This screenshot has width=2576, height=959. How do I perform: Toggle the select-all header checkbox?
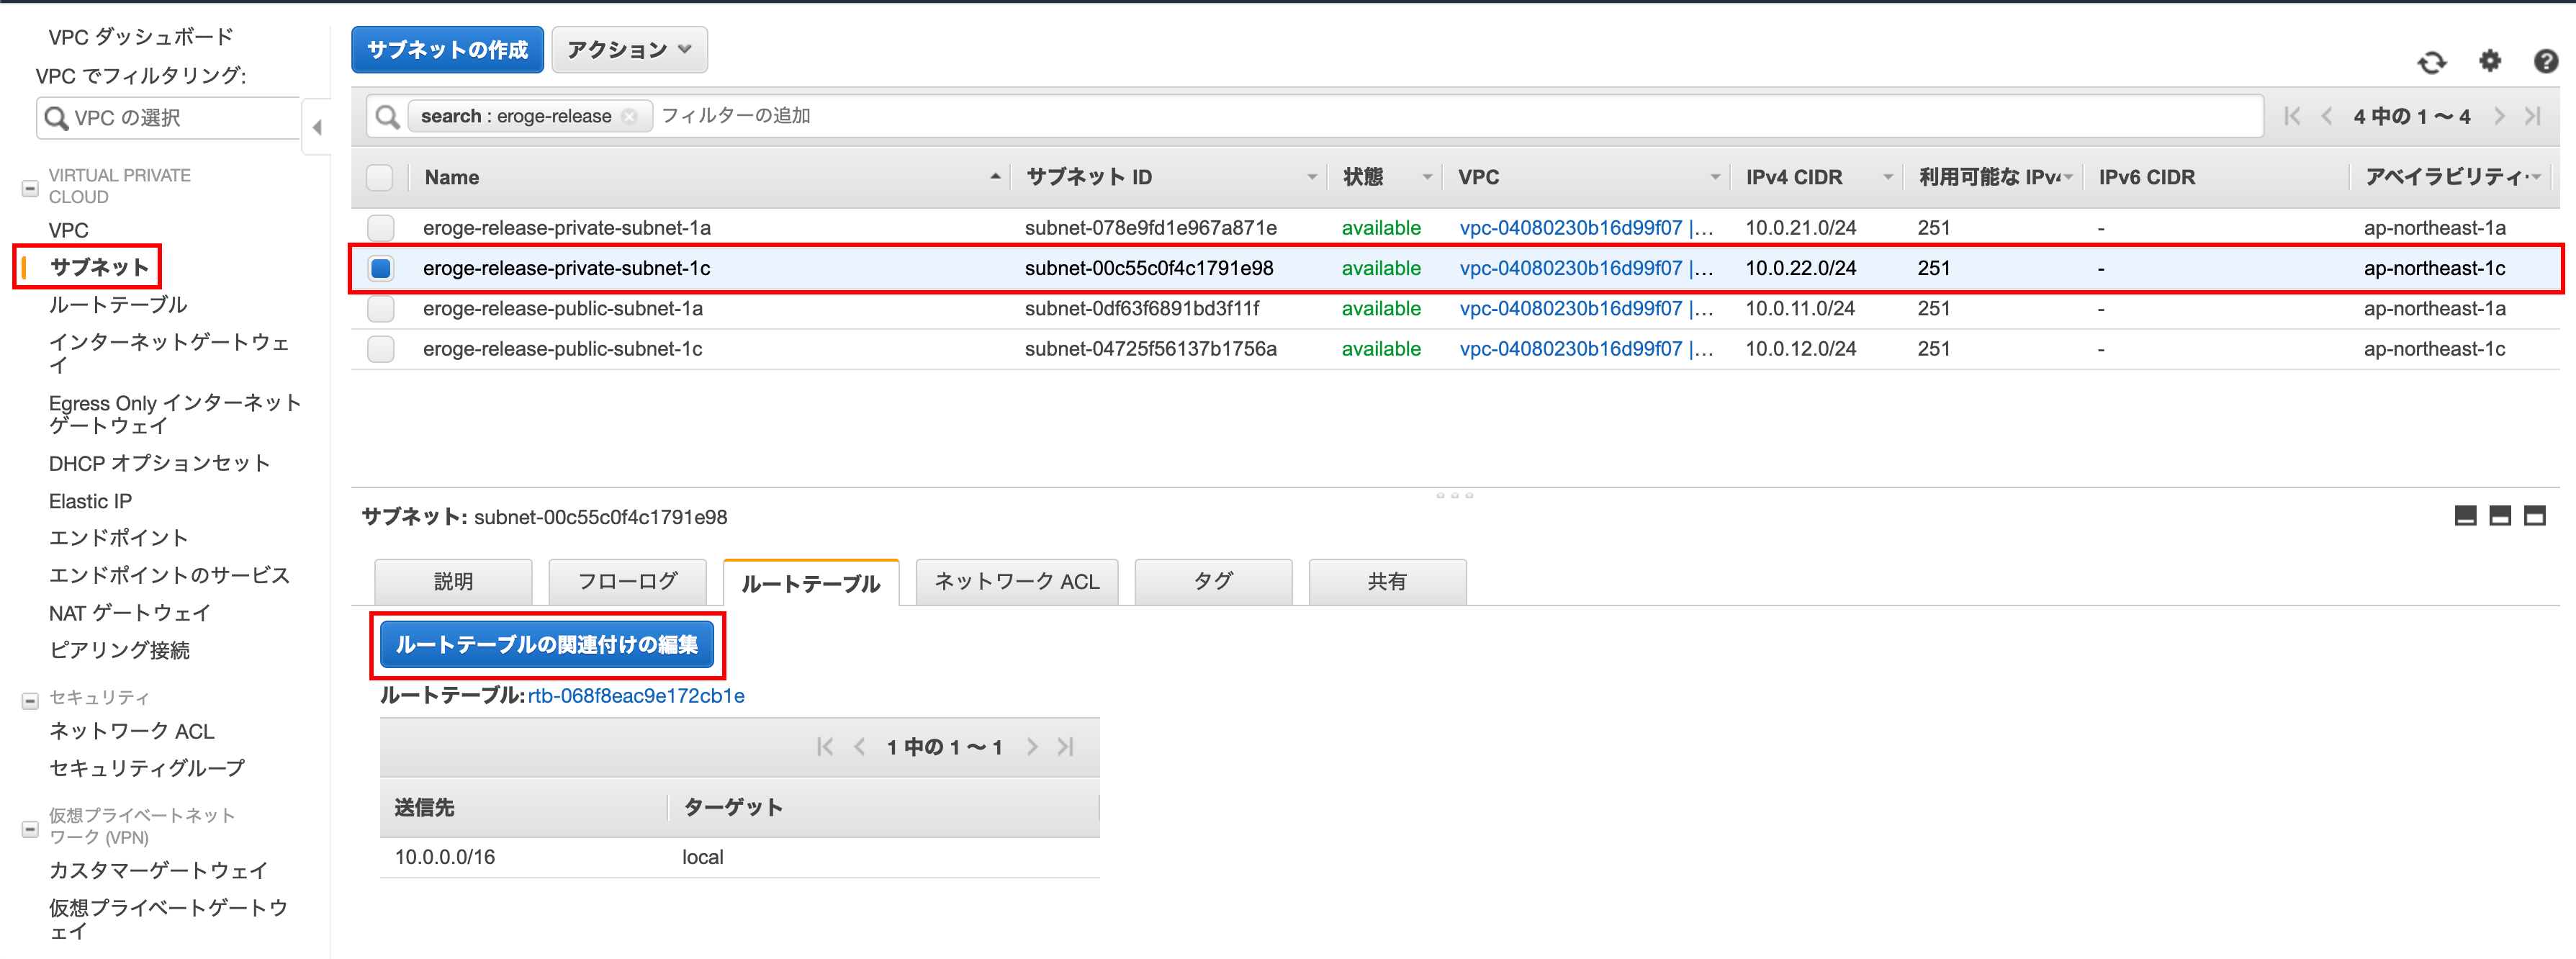[380, 177]
